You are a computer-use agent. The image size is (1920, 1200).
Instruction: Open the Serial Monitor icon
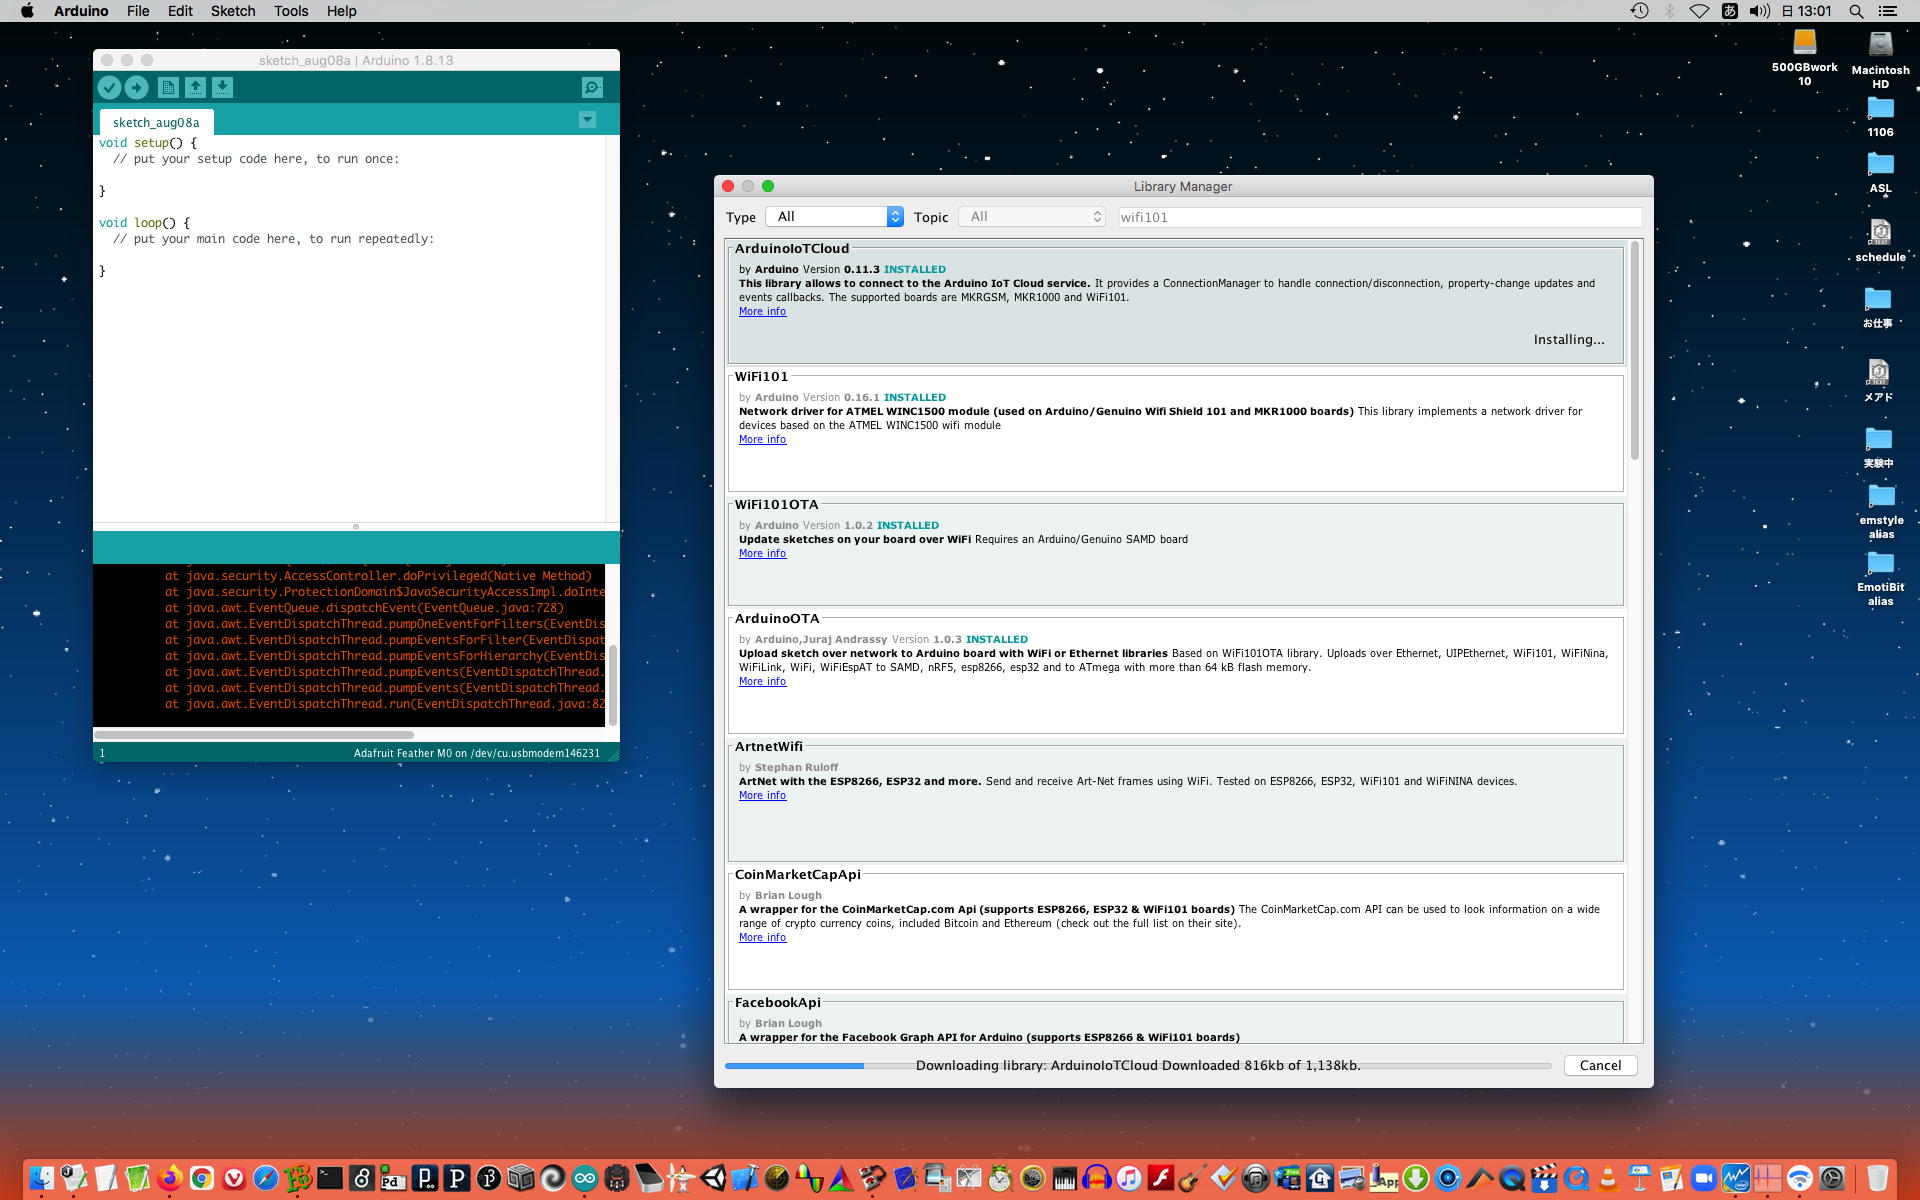click(592, 88)
